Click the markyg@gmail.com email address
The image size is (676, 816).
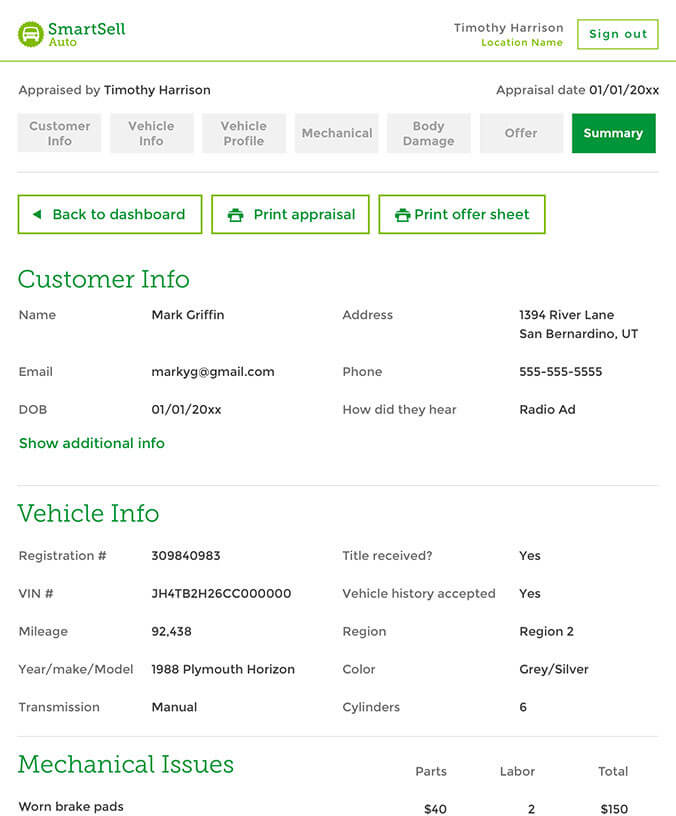(x=213, y=372)
